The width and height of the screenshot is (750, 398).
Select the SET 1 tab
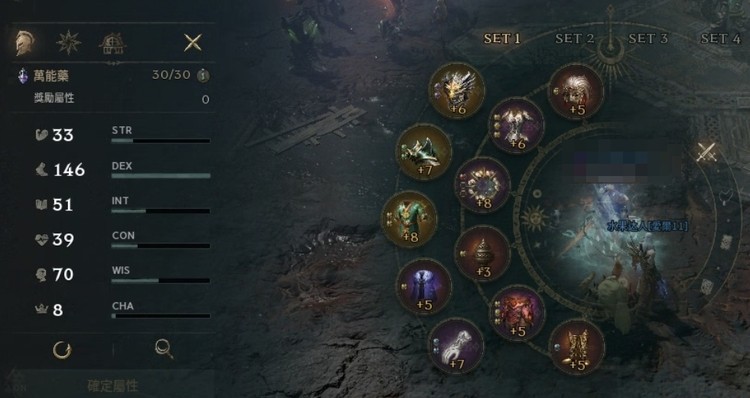point(501,38)
